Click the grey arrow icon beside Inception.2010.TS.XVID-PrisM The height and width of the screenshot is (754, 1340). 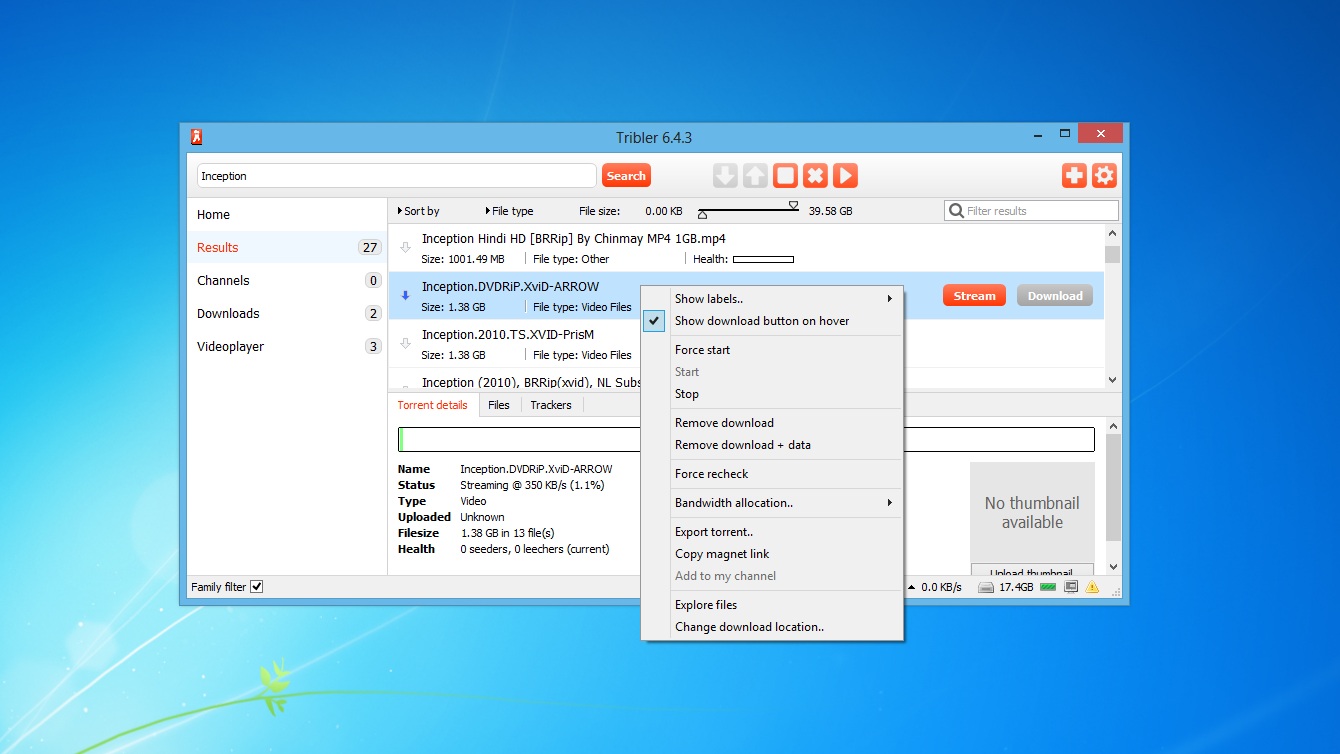point(405,343)
